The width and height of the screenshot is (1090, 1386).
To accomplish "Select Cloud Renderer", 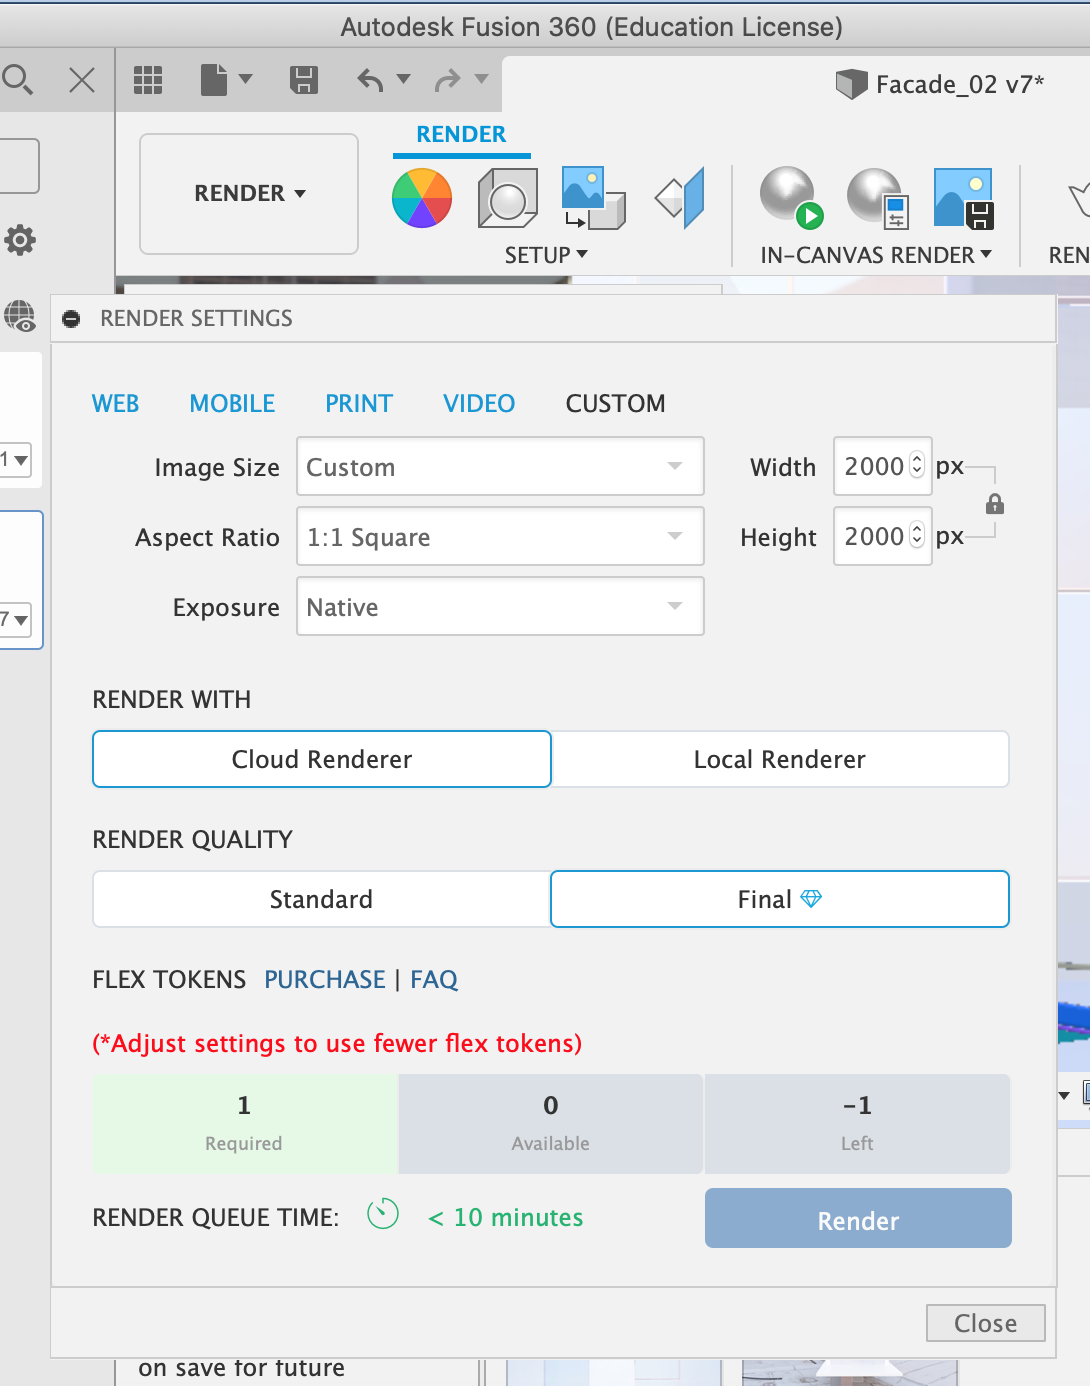I will click(322, 759).
